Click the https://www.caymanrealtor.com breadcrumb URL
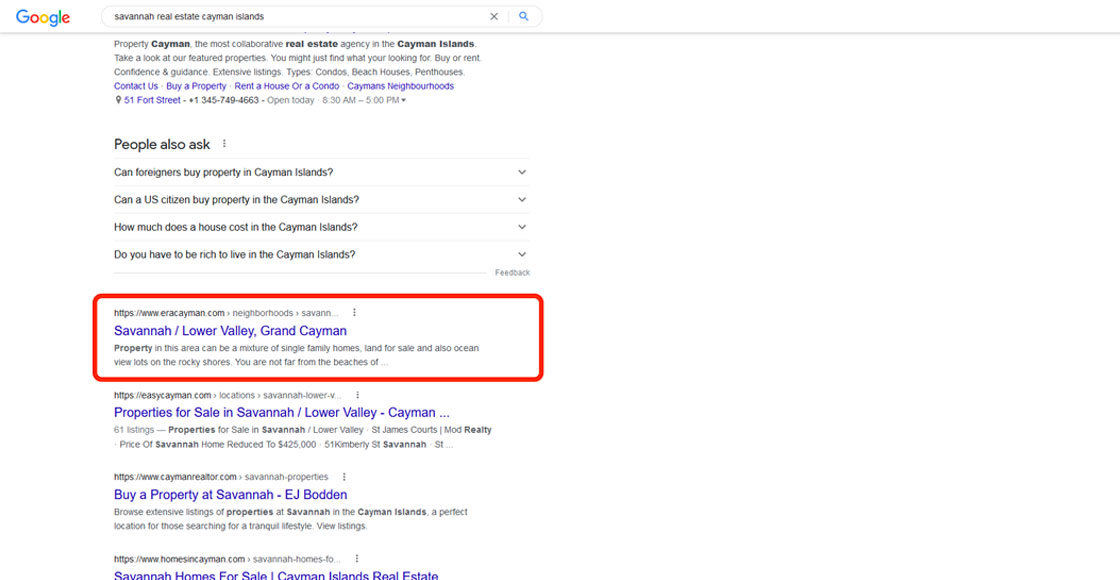Image resolution: width=1120 pixels, height=580 pixels. (175, 476)
